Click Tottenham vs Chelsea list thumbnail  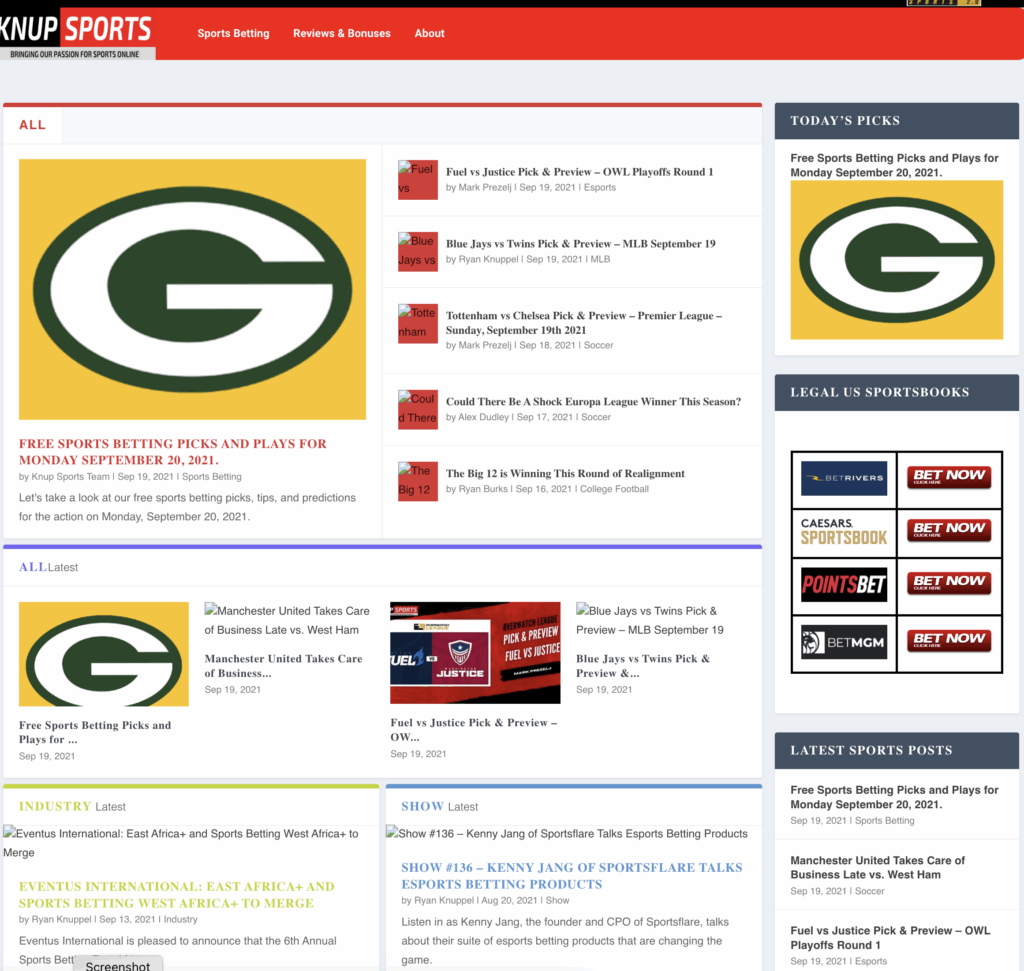(418, 323)
